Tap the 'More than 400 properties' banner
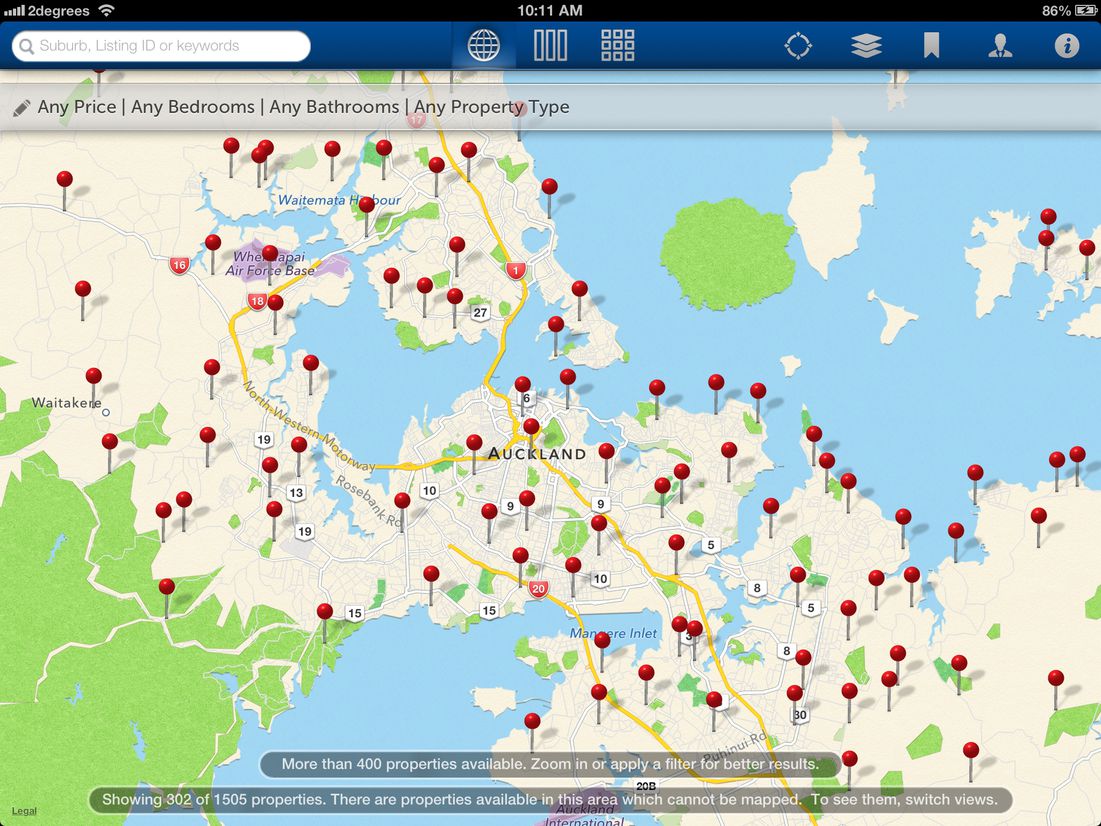 point(550,764)
